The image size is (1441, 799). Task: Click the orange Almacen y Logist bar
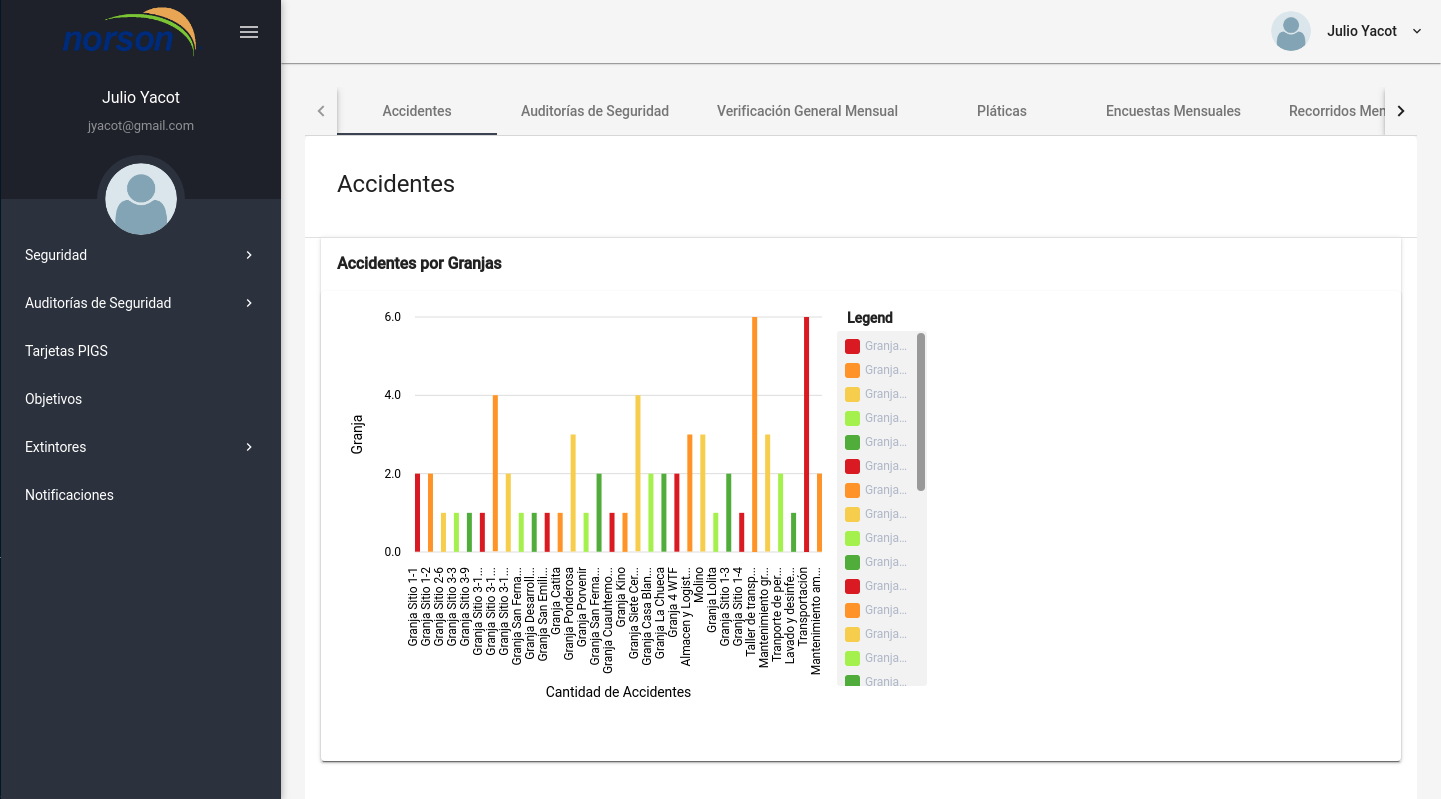690,493
